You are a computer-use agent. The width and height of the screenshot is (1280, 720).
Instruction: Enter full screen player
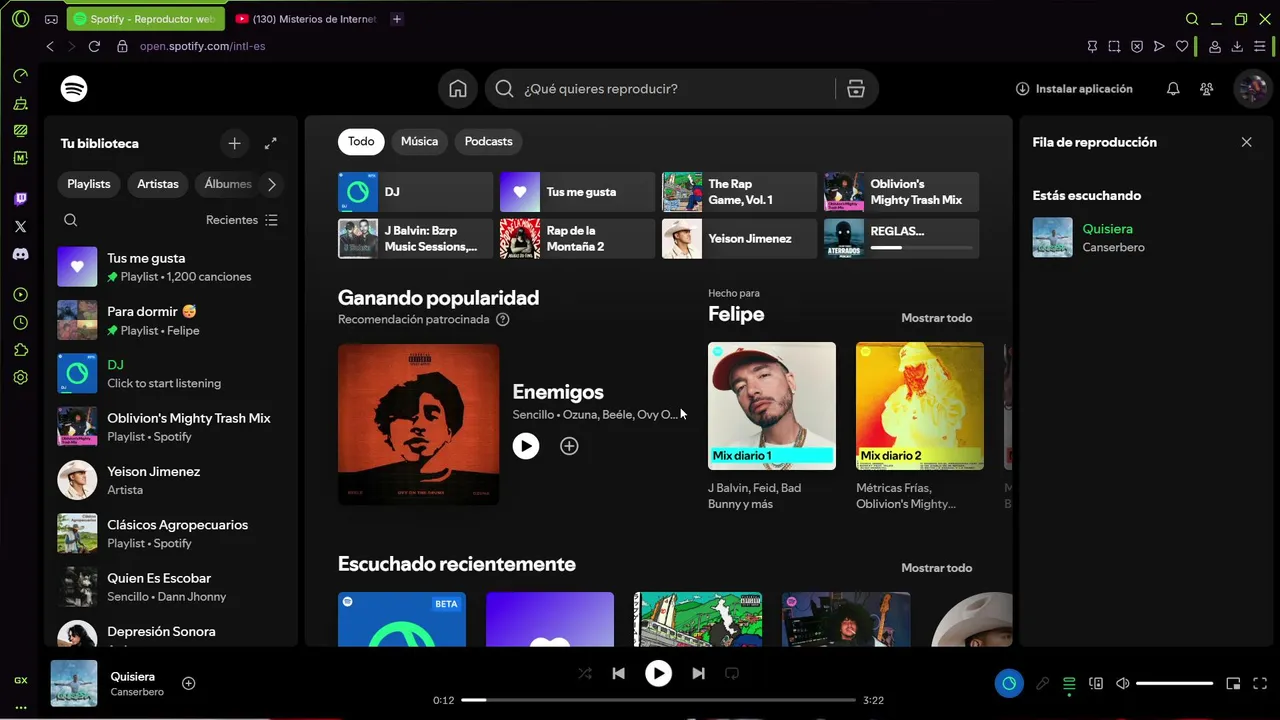[1260, 684]
